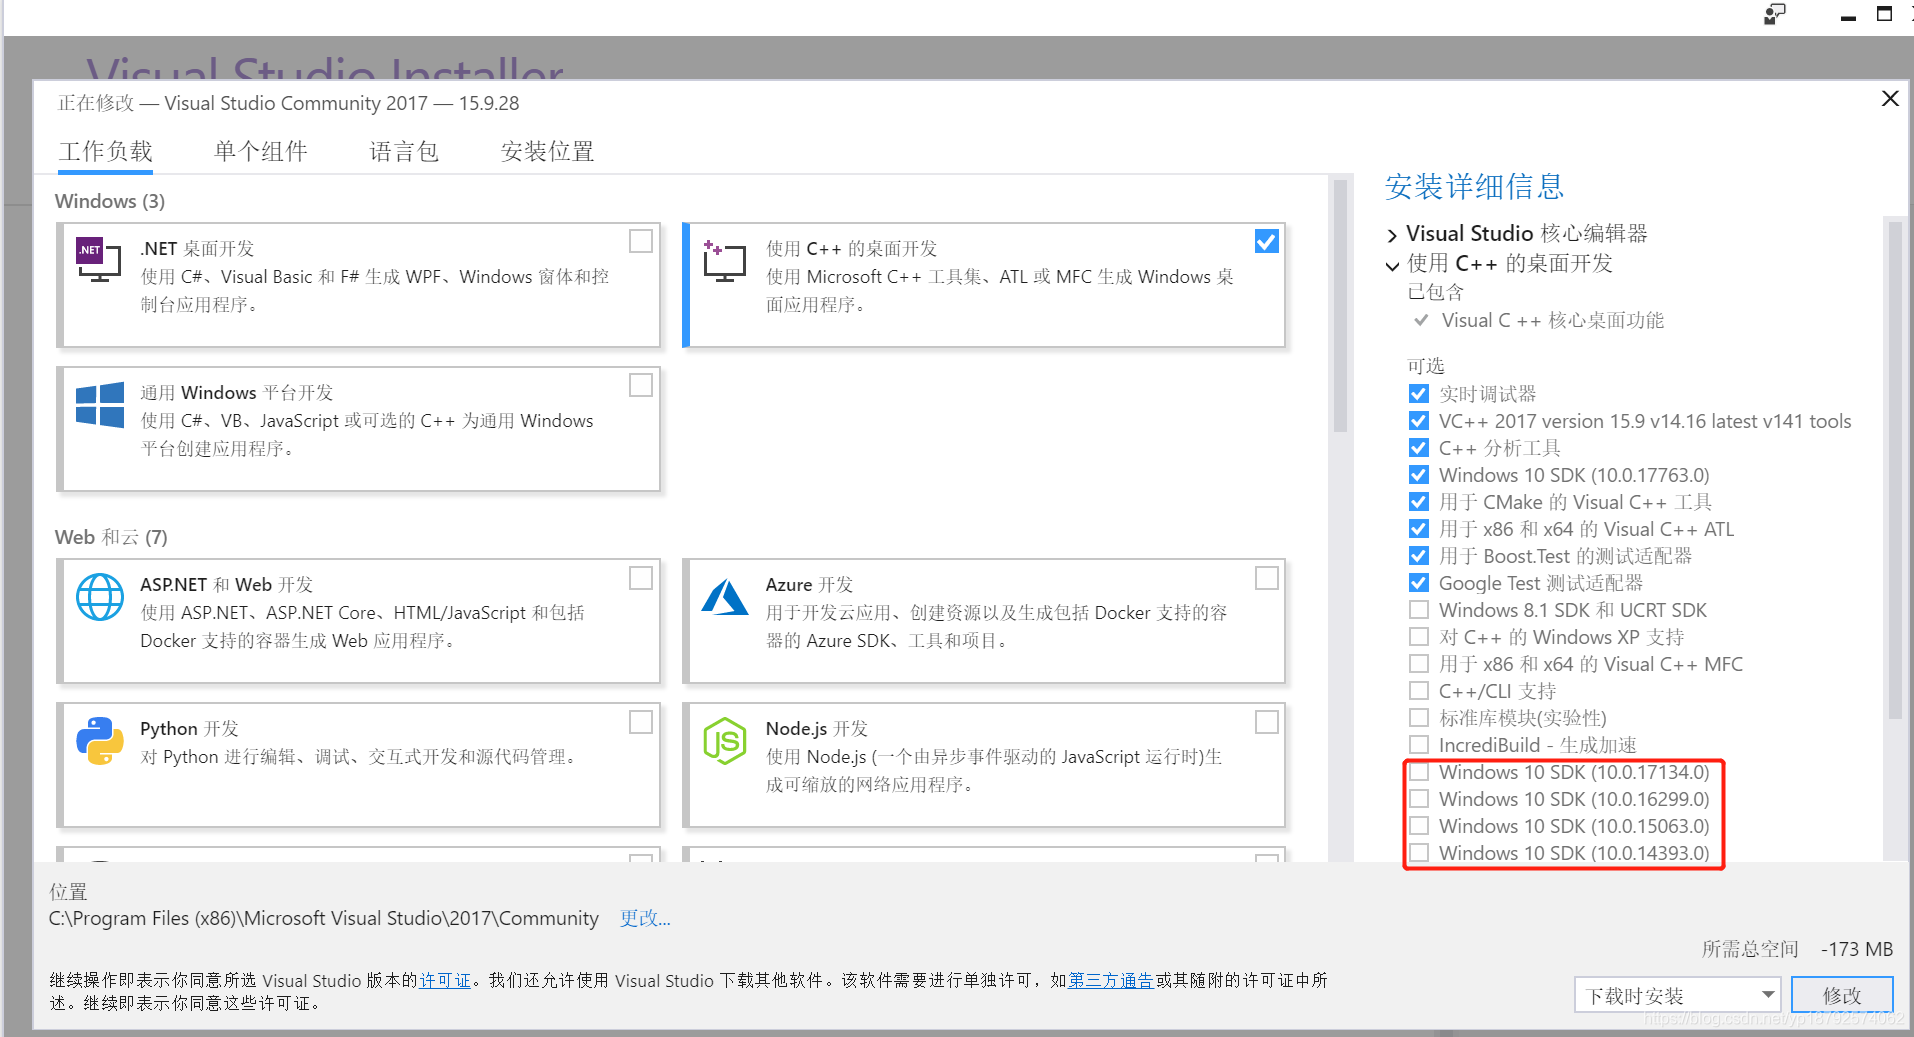Minimize the Visual Studio Installer window
The height and width of the screenshot is (1037, 1914).
click(1847, 16)
